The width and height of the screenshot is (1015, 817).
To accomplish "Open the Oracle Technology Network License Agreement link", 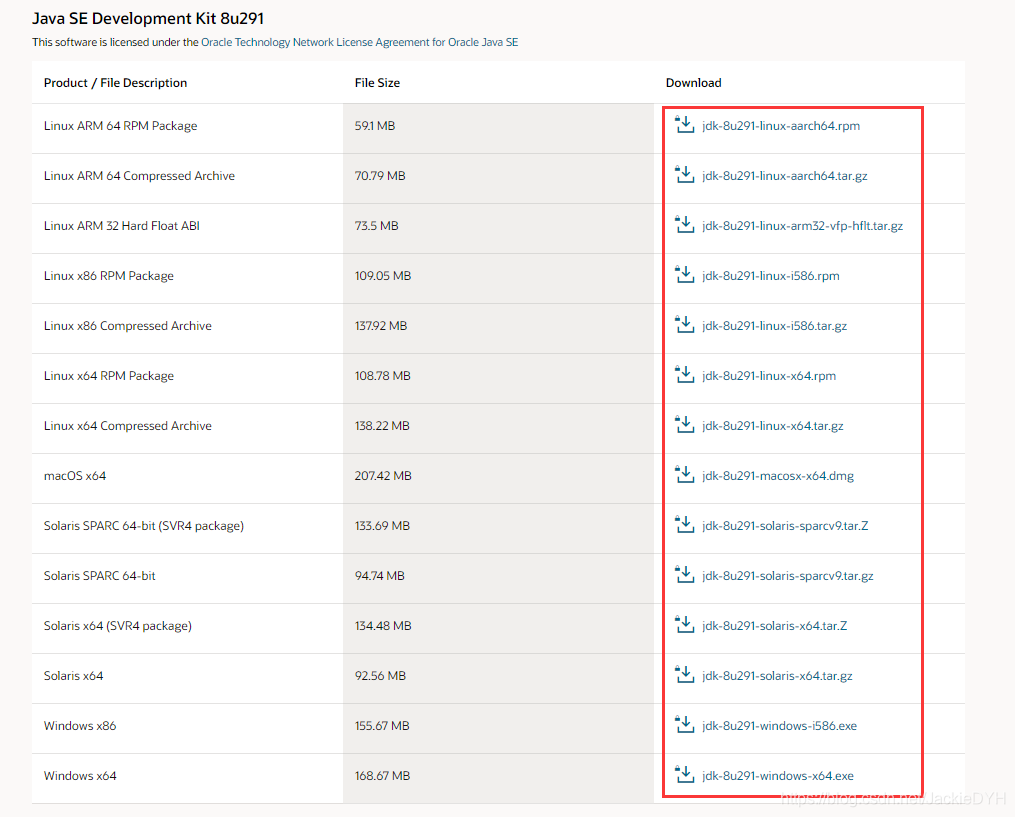I will (359, 42).
